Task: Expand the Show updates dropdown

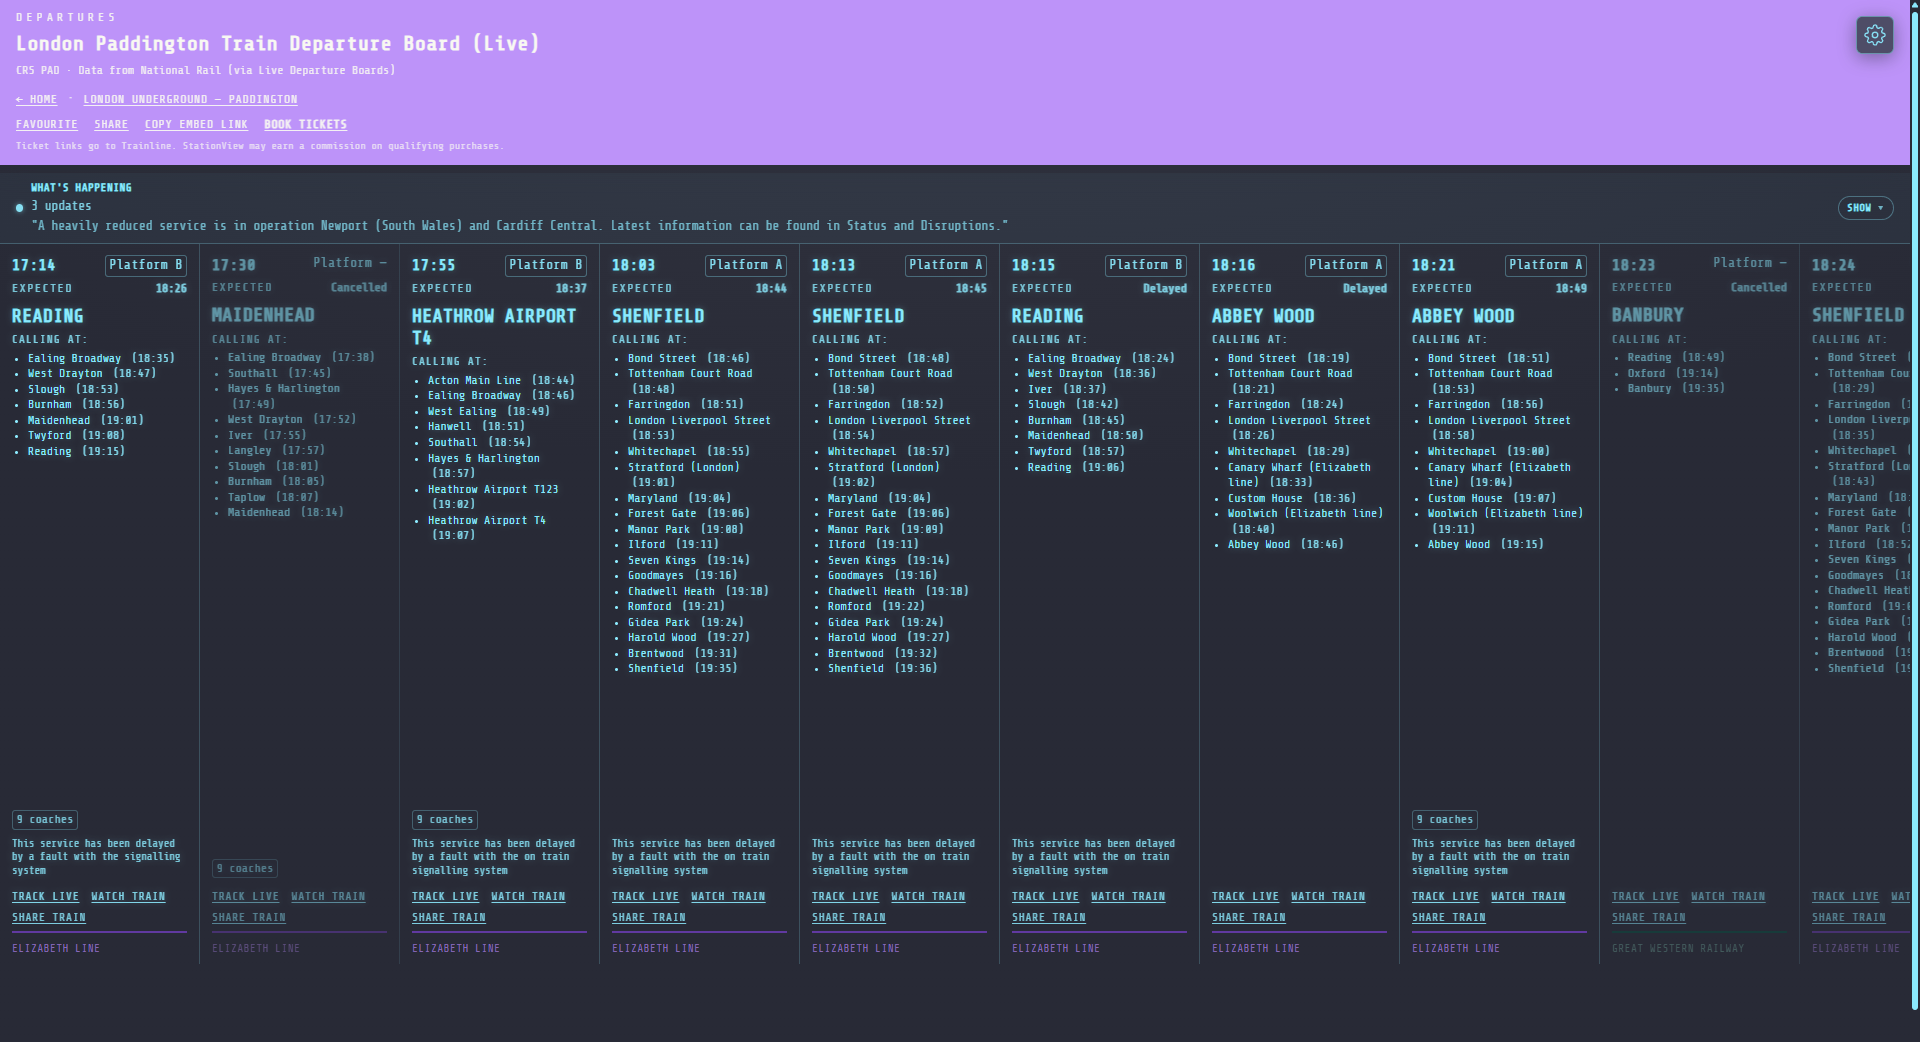Action: (x=1865, y=208)
